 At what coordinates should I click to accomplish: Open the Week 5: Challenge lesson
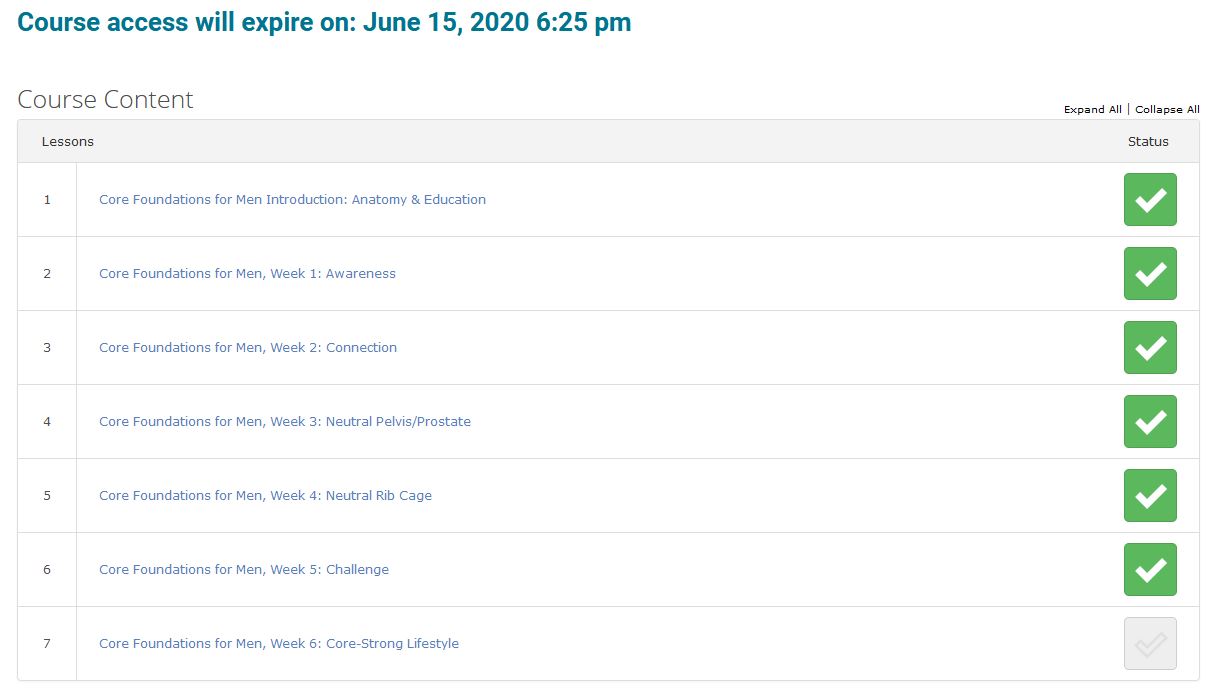pyautogui.click(x=244, y=570)
